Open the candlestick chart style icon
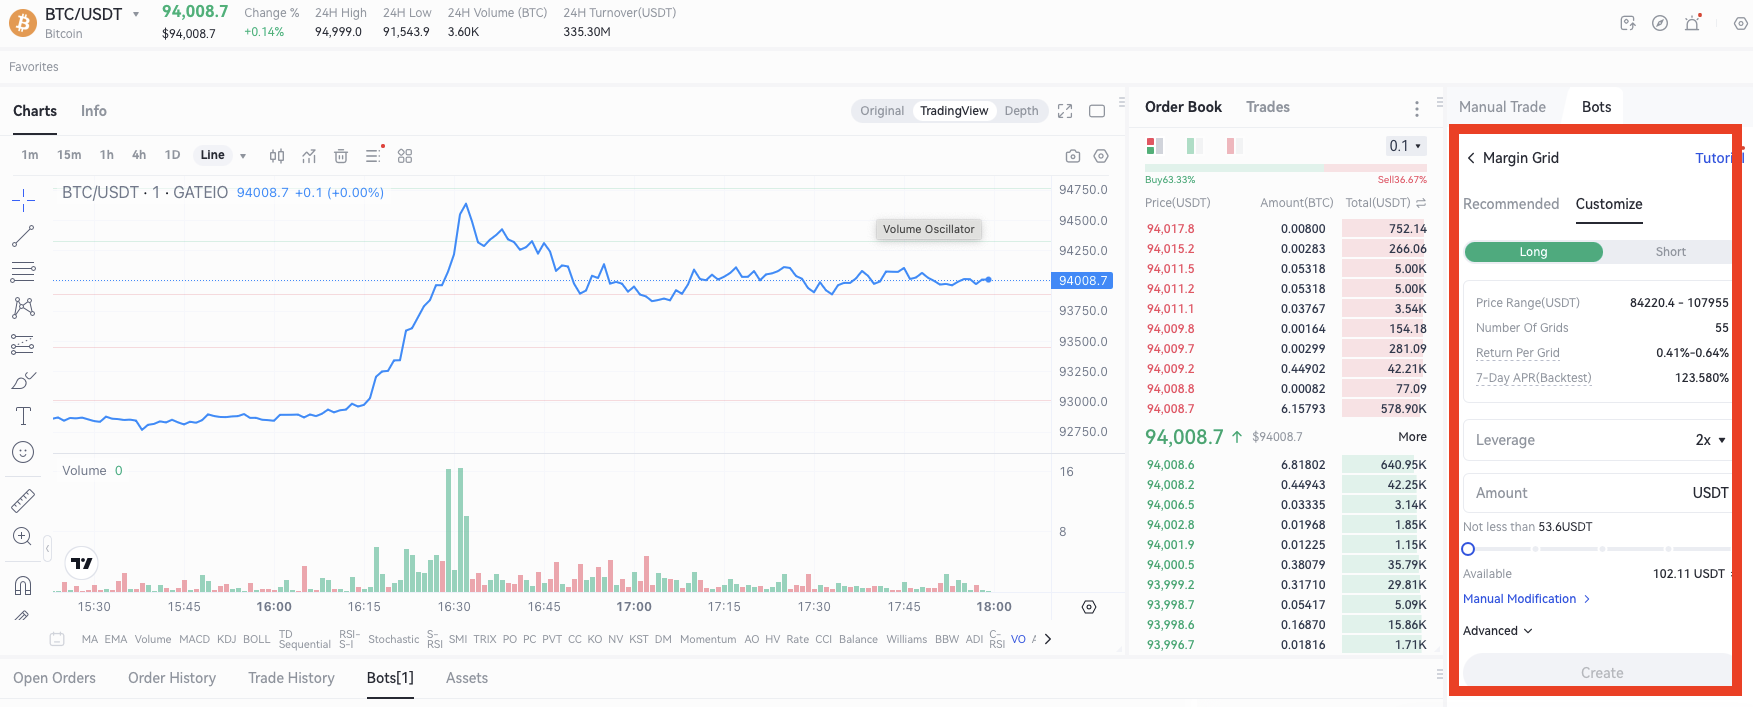Screen dimensions: 1753x707 coord(277,156)
